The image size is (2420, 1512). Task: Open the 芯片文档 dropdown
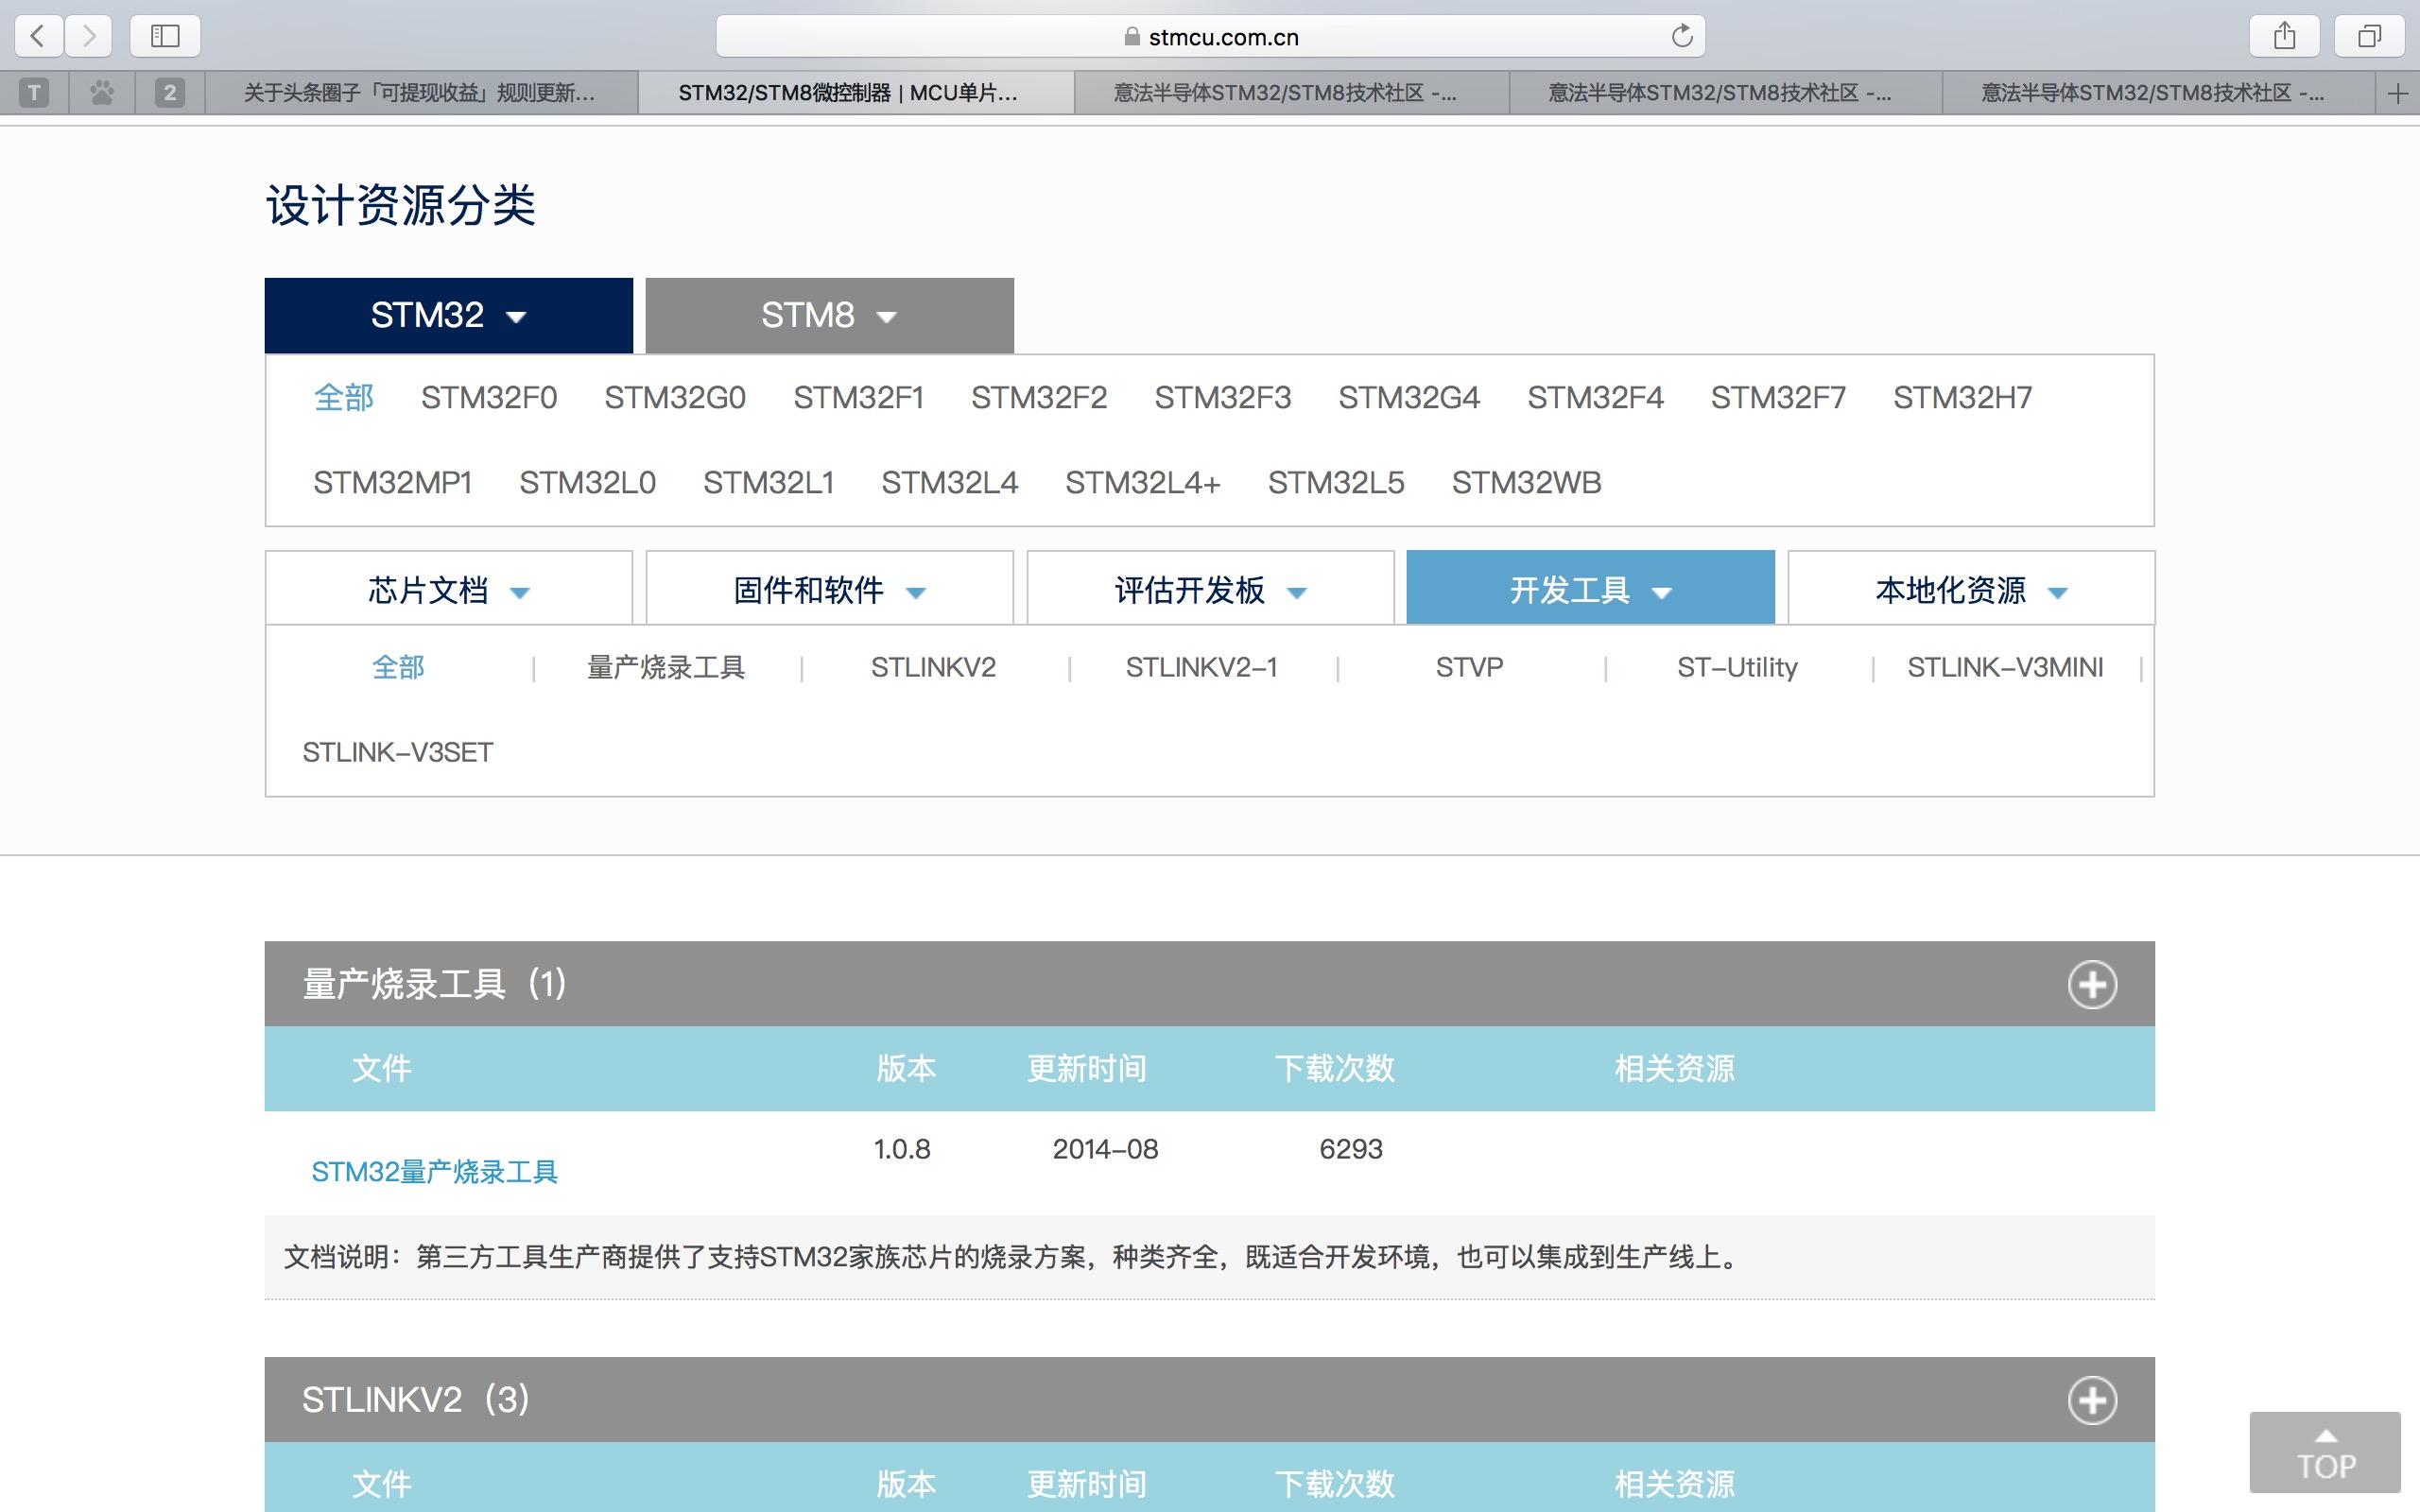point(448,590)
